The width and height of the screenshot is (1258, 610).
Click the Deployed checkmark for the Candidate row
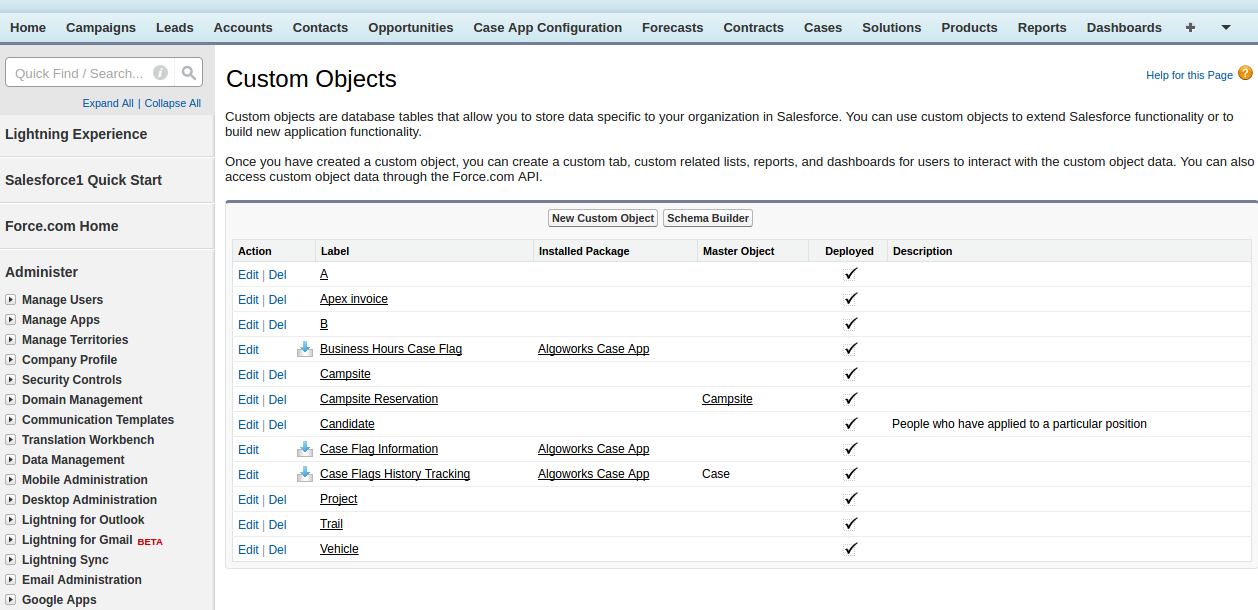click(x=850, y=424)
